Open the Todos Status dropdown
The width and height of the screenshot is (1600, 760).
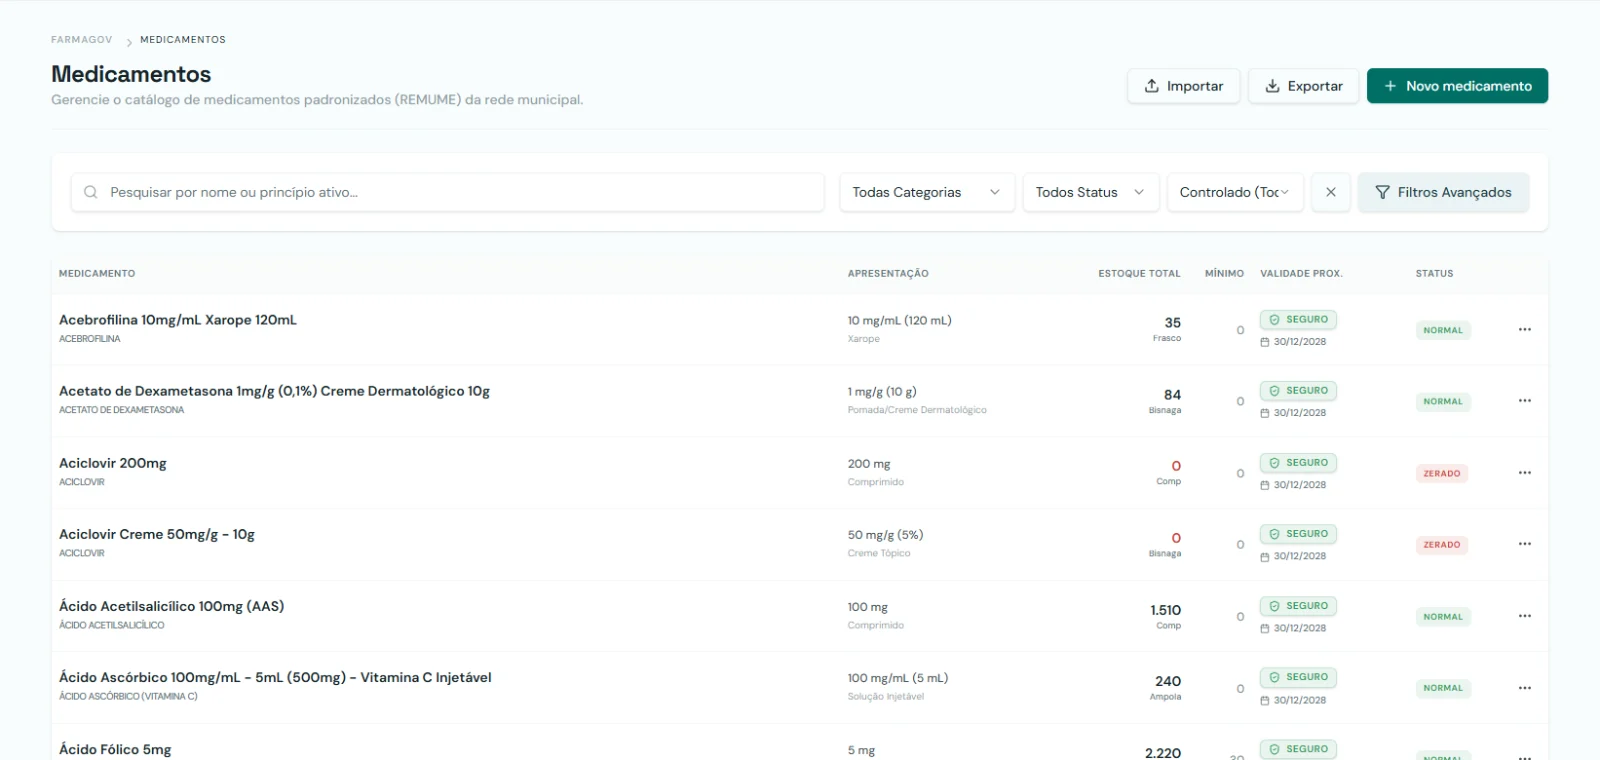pos(1091,192)
